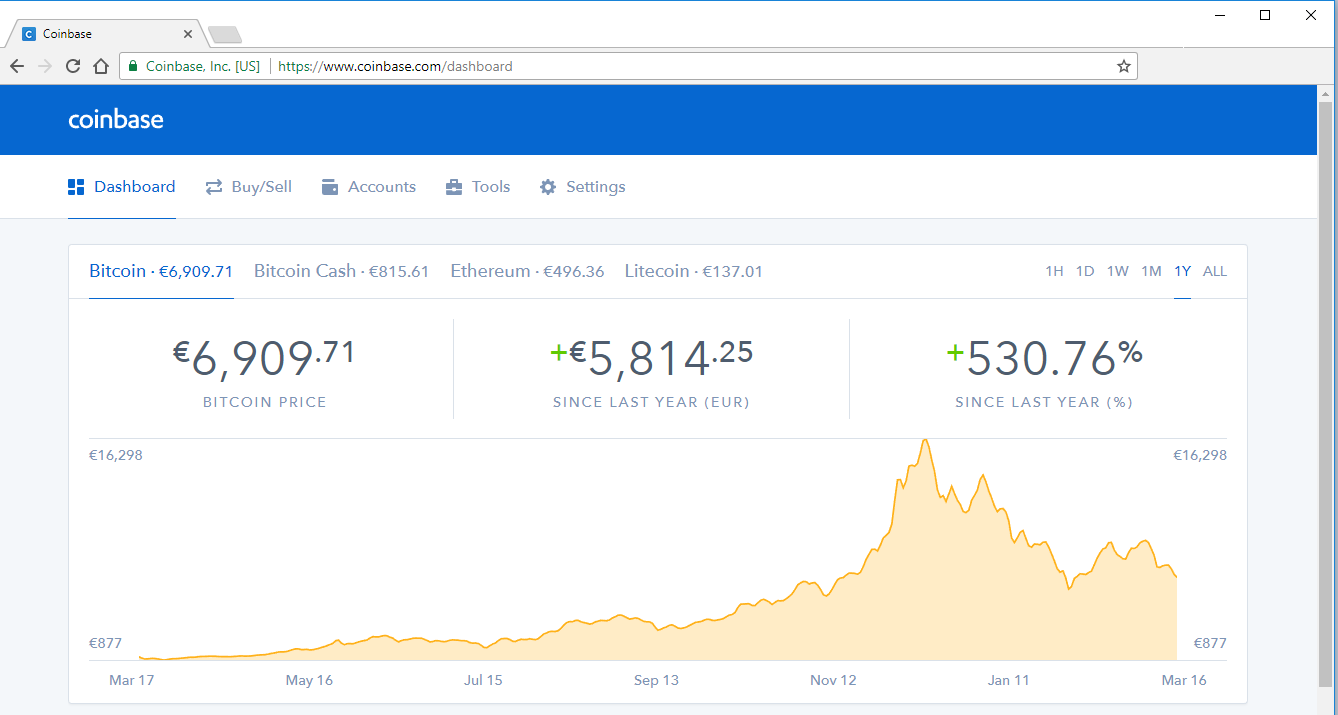Click the Jan 11 axis label
The height and width of the screenshot is (715, 1338).
pyautogui.click(x=1008, y=680)
